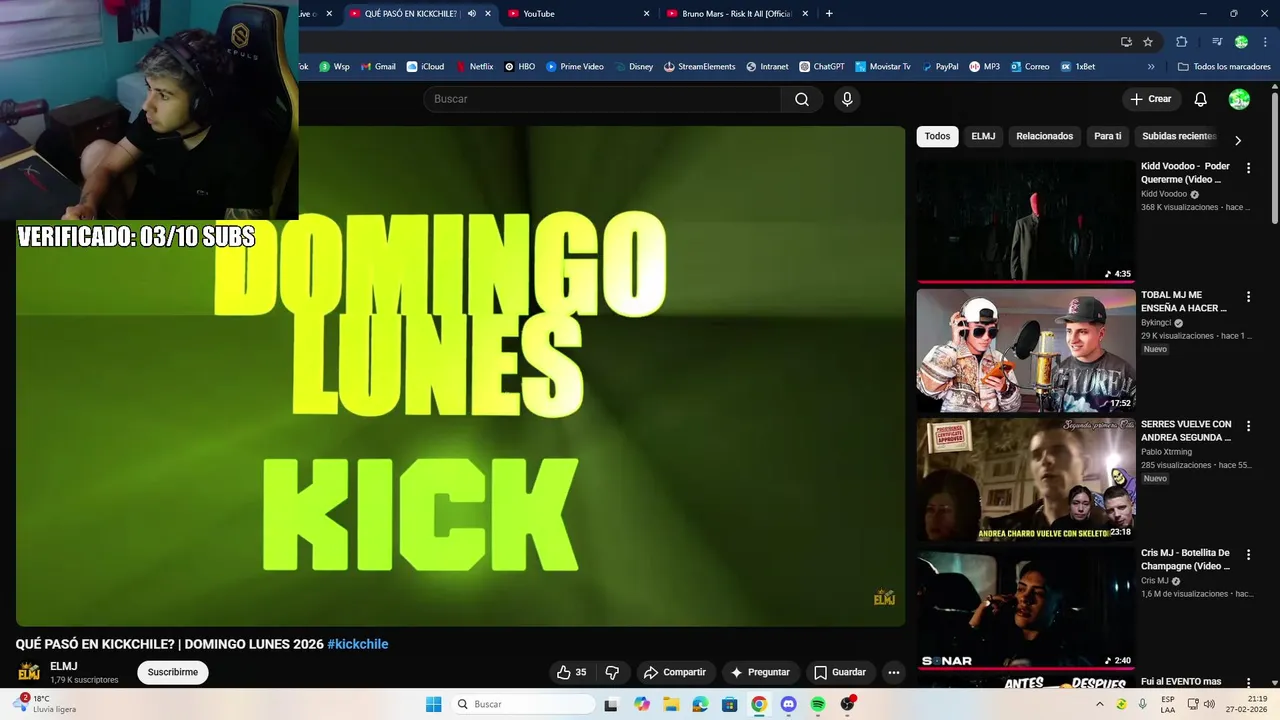Open the #kickchile hashtag link
The width and height of the screenshot is (1280, 720).
[x=357, y=644]
